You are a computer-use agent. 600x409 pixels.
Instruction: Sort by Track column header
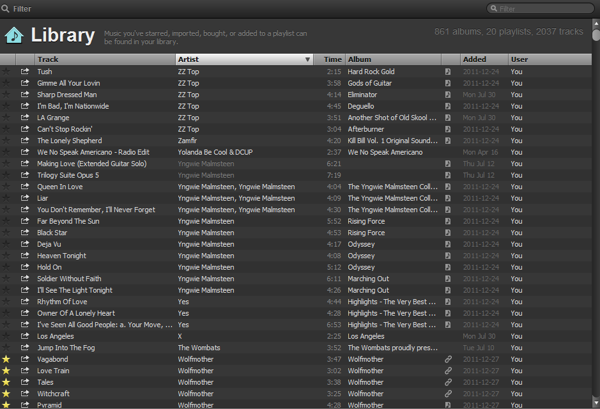point(105,59)
